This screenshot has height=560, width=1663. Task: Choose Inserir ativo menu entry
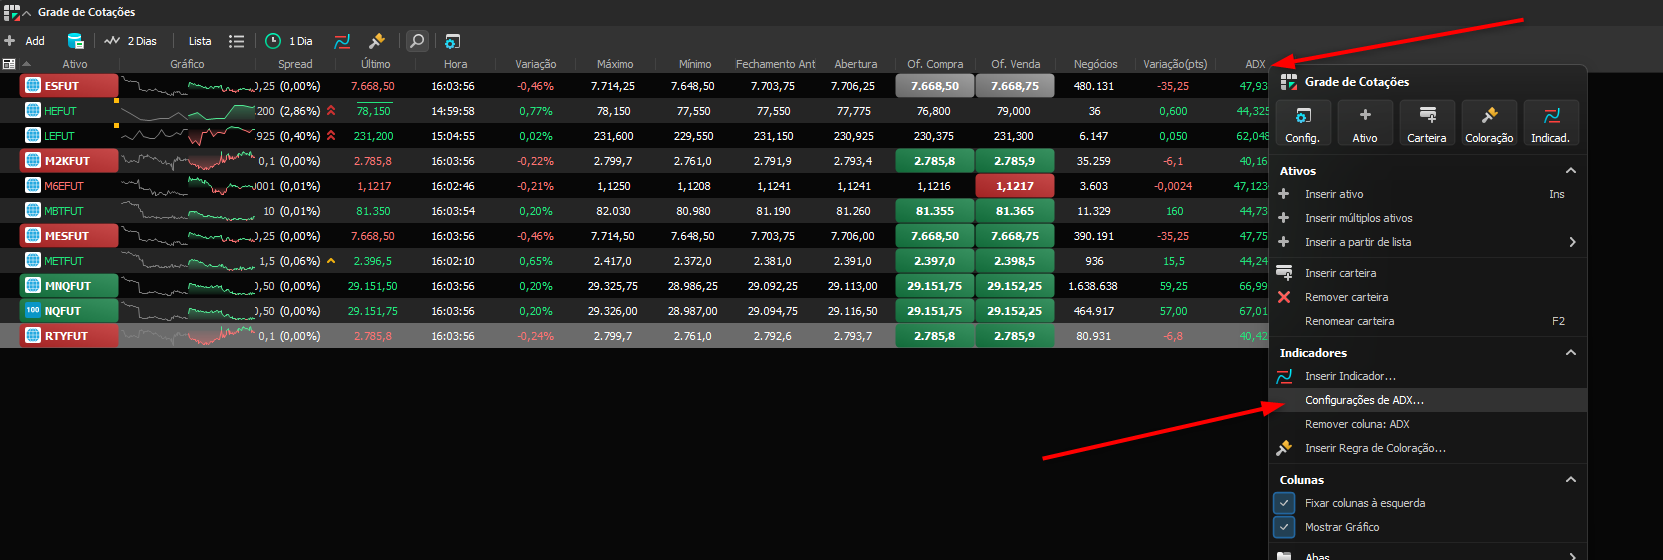tap(1428, 194)
